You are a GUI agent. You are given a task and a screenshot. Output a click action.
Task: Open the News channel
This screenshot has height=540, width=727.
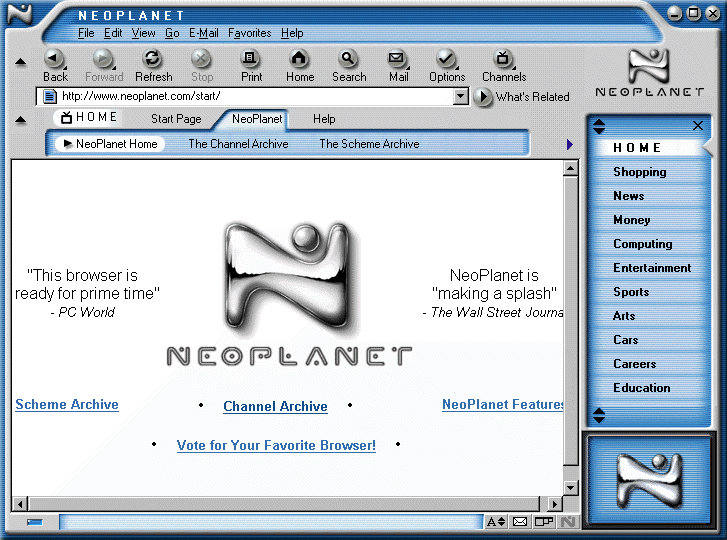point(629,196)
